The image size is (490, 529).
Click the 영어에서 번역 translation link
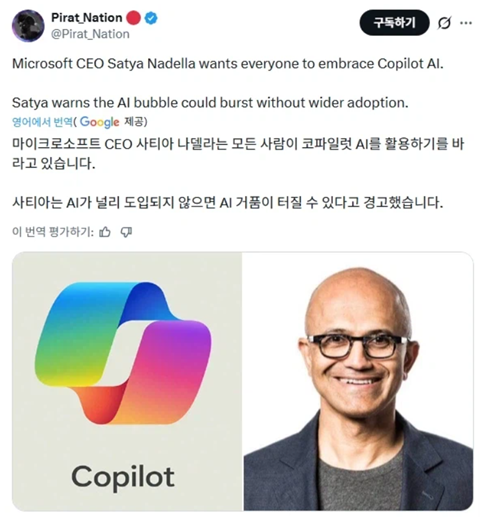(x=42, y=122)
